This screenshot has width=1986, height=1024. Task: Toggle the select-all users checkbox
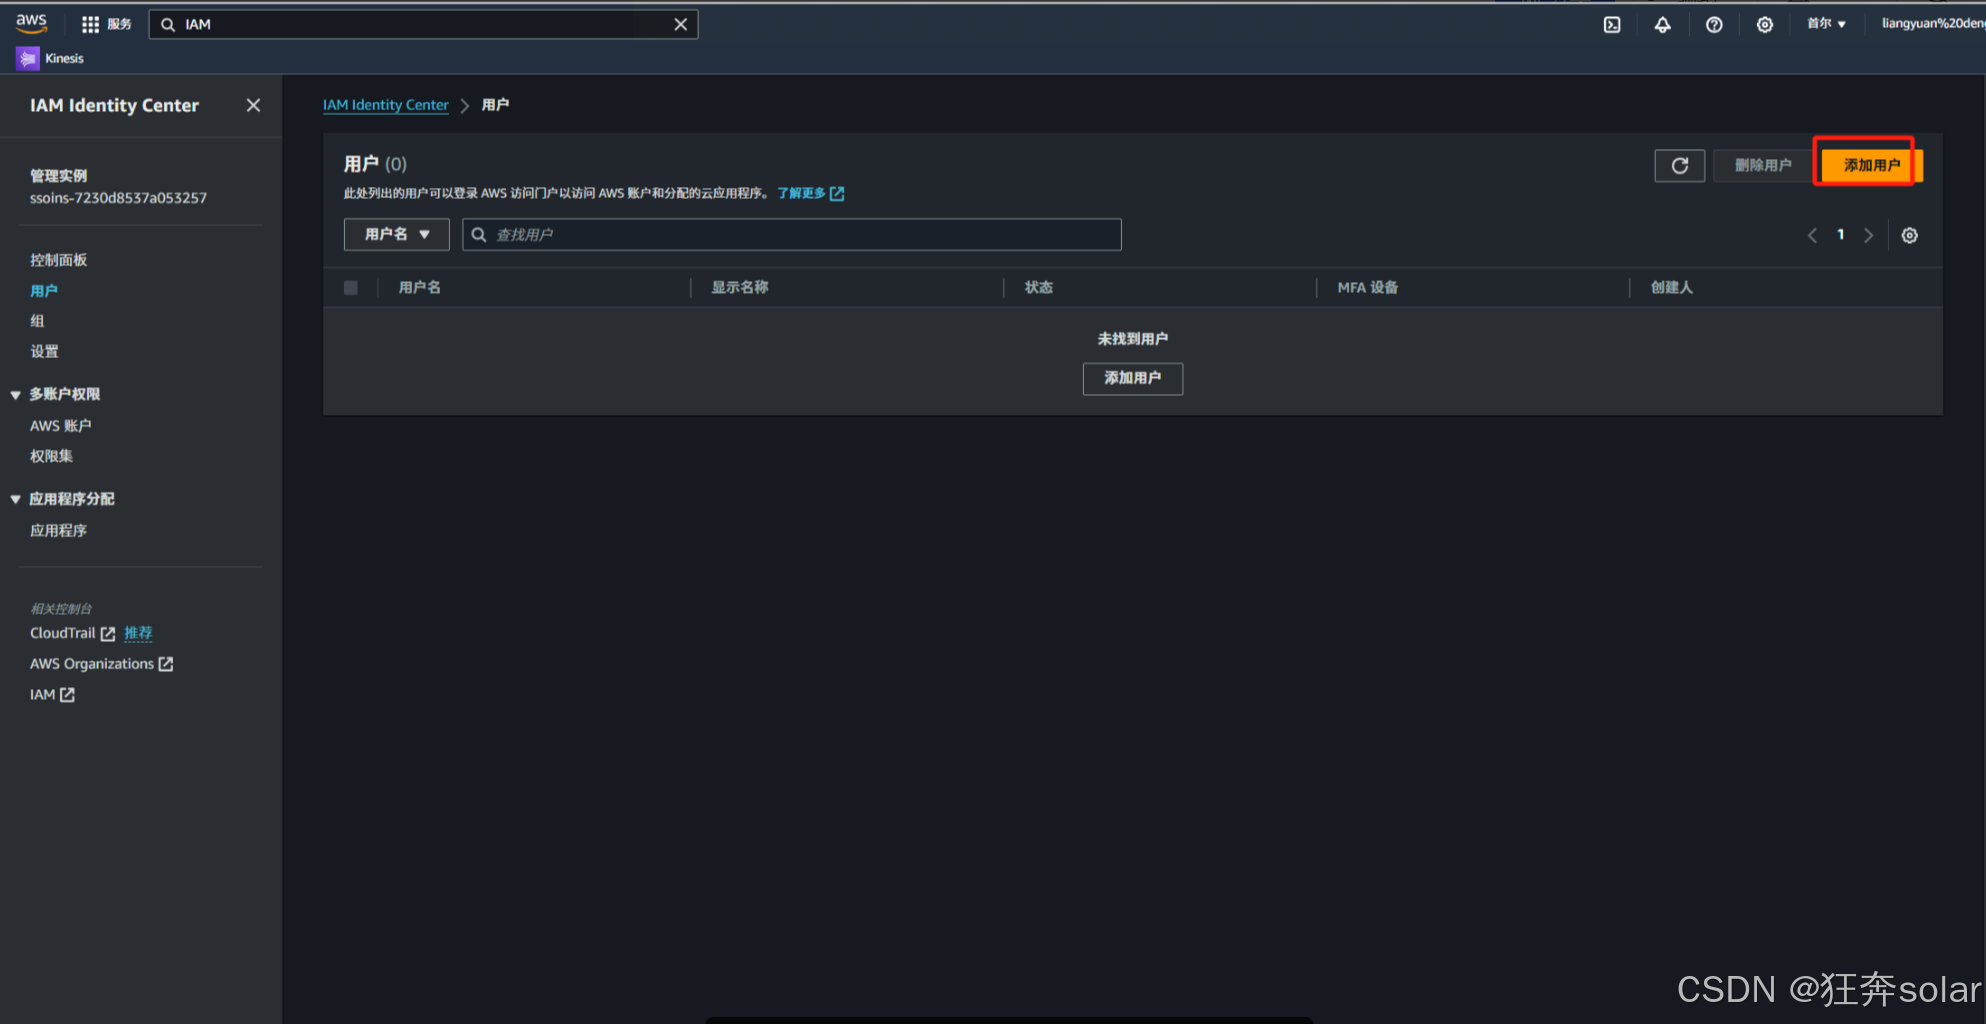[x=350, y=288]
